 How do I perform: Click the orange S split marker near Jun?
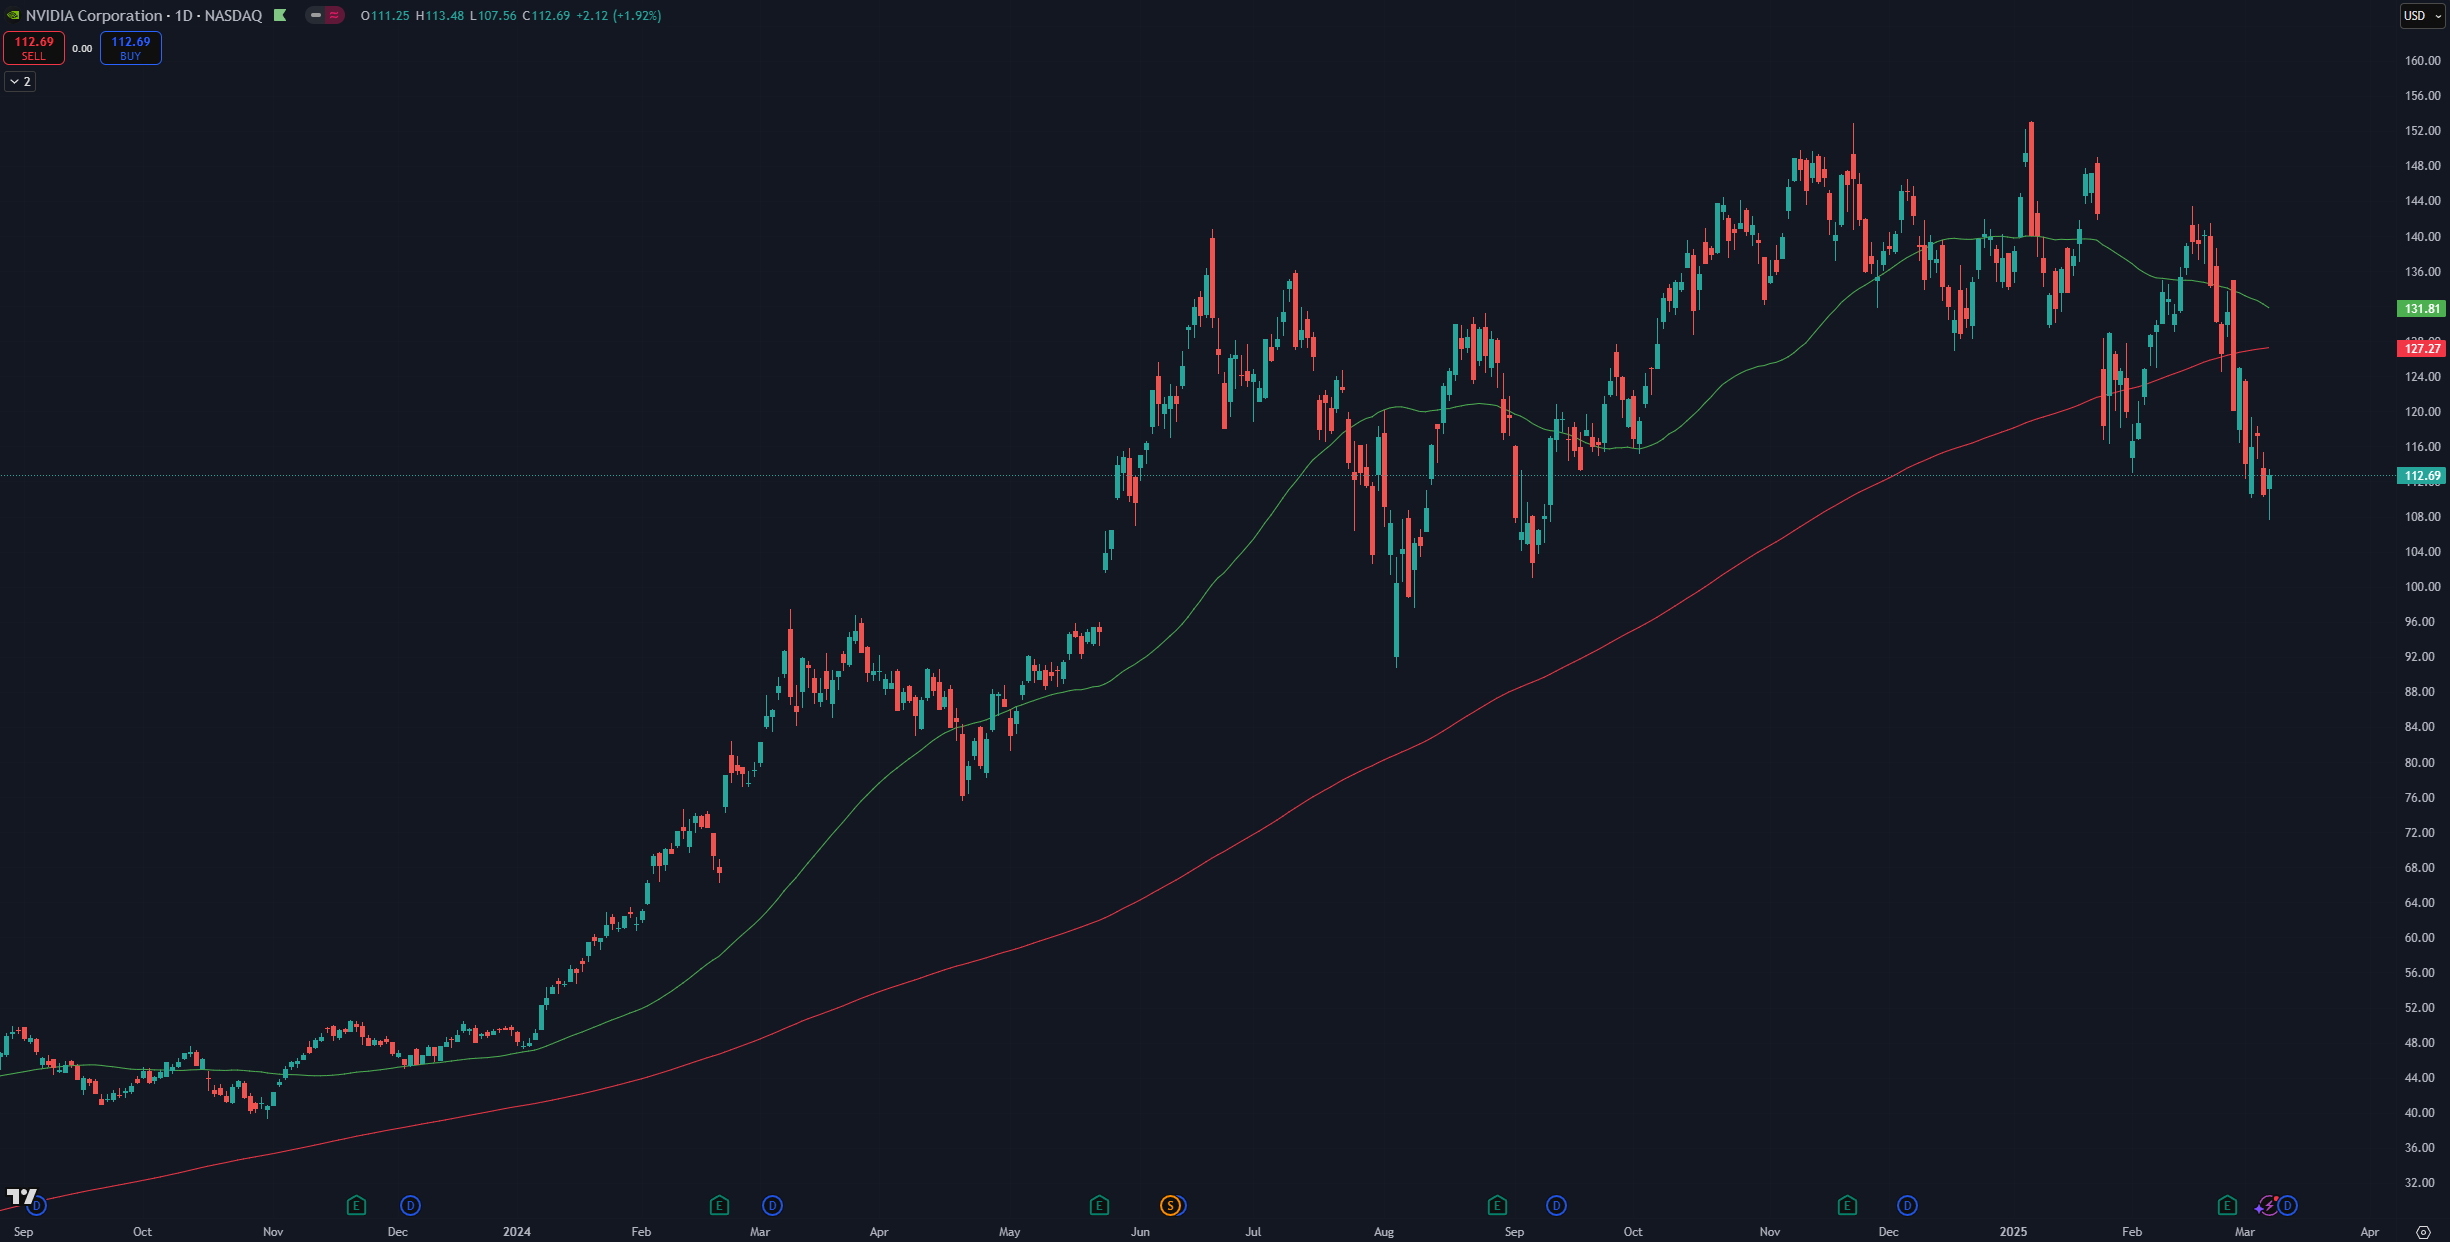[1170, 1205]
